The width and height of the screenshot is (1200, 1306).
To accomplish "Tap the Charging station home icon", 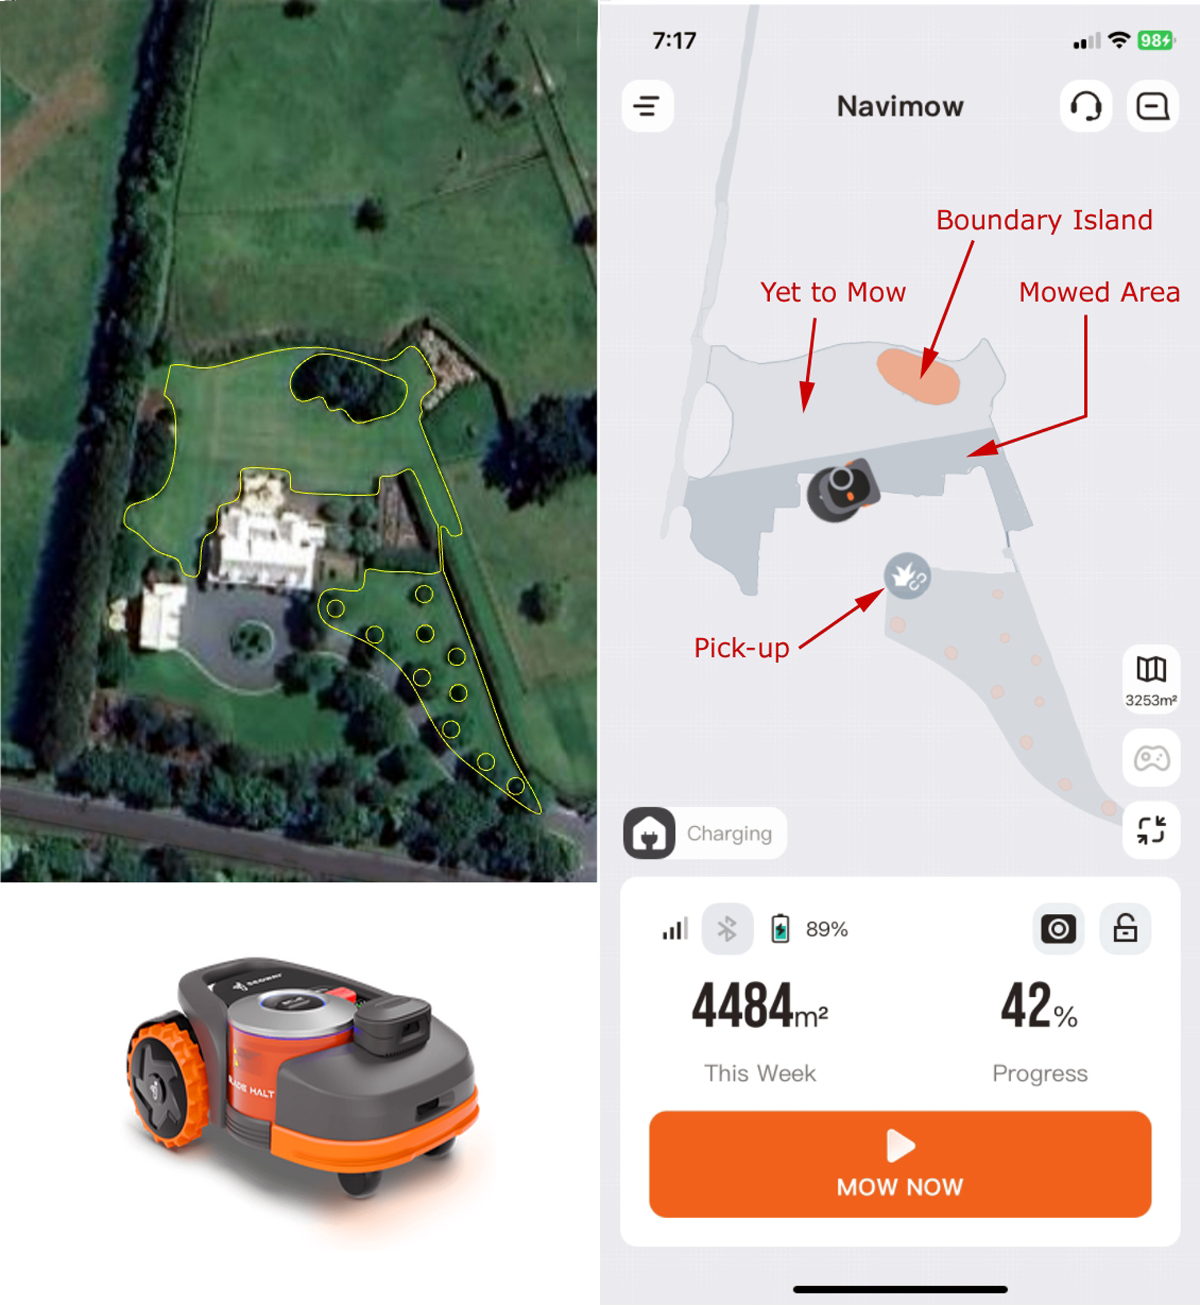I will click(x=649, y=833).
